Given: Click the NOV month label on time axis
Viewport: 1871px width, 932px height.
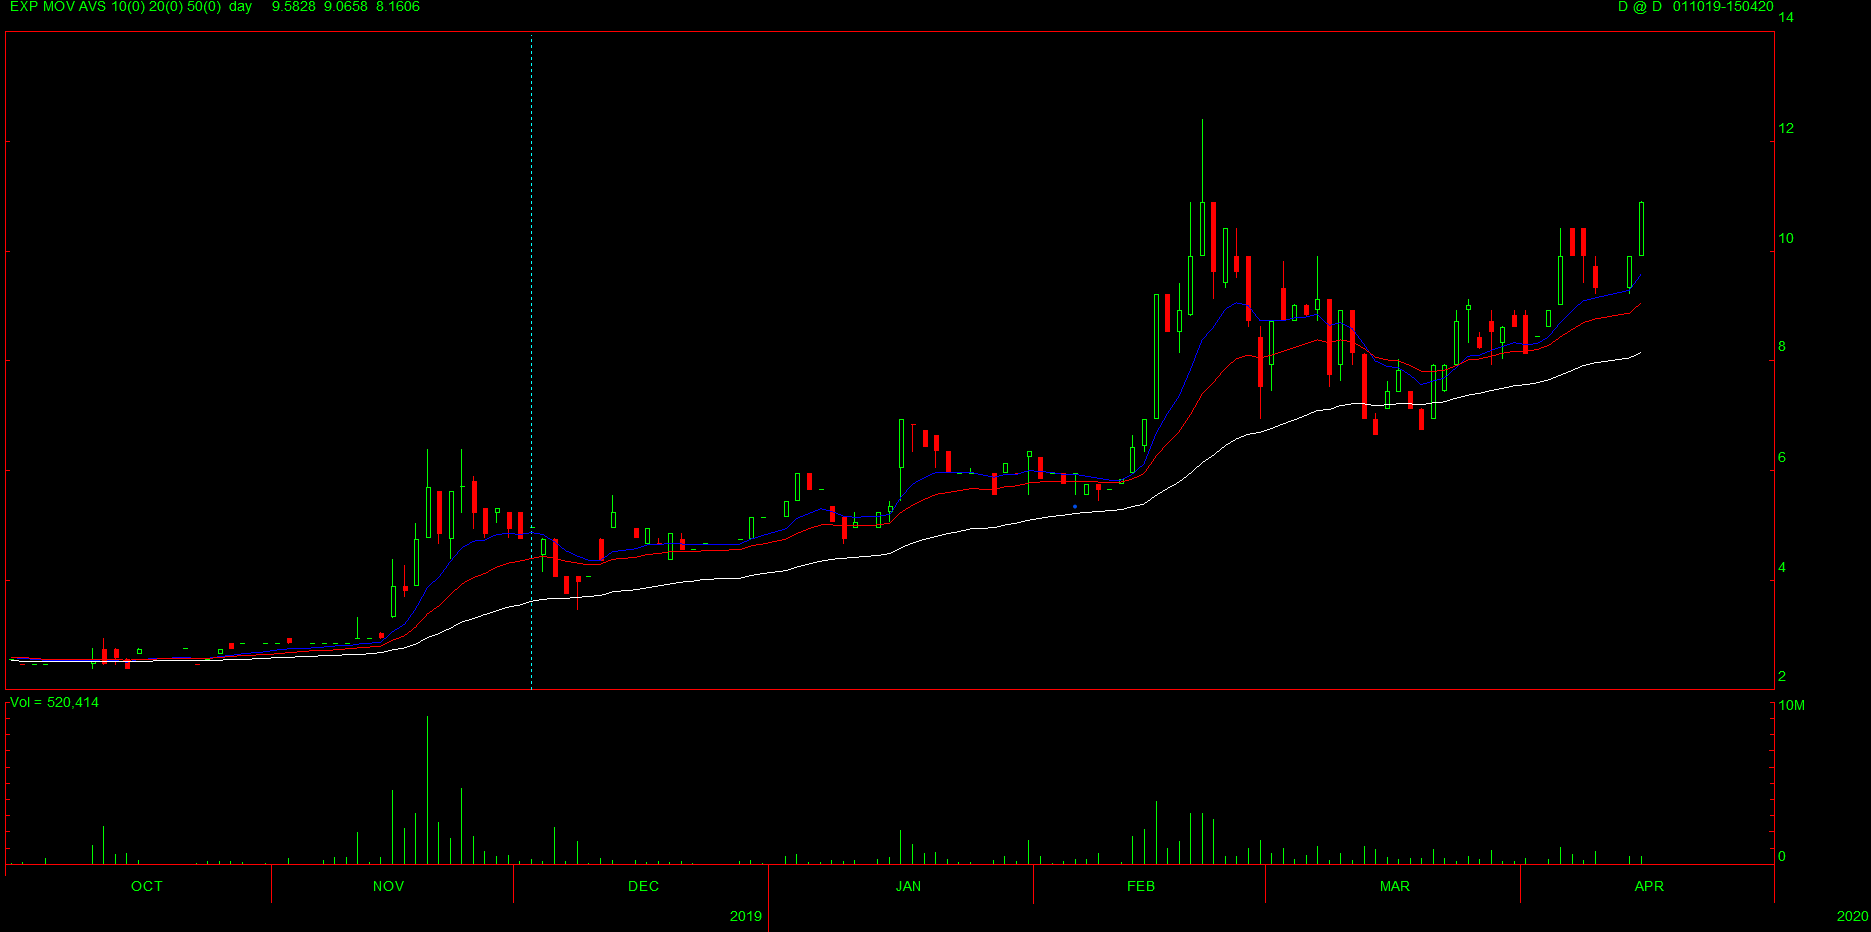Looking at the screenshot, I should [x=388, y=886].
